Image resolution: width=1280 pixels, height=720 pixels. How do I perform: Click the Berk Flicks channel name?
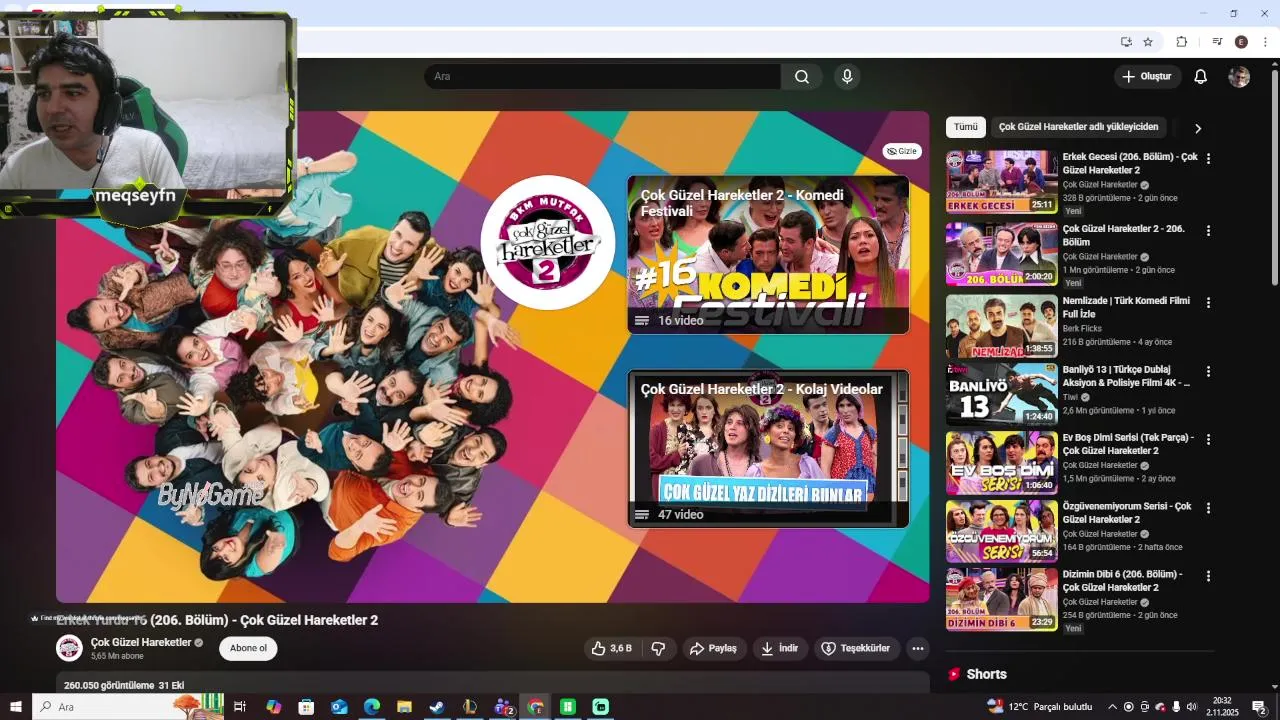coord(1082,328)
